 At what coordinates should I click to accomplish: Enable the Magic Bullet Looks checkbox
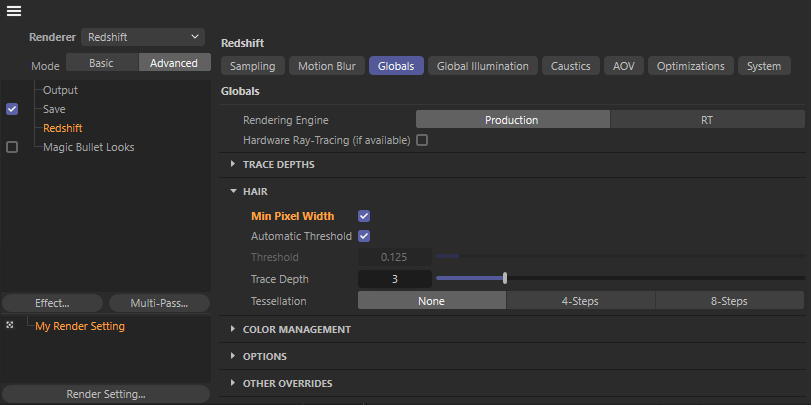pos(12,147)
